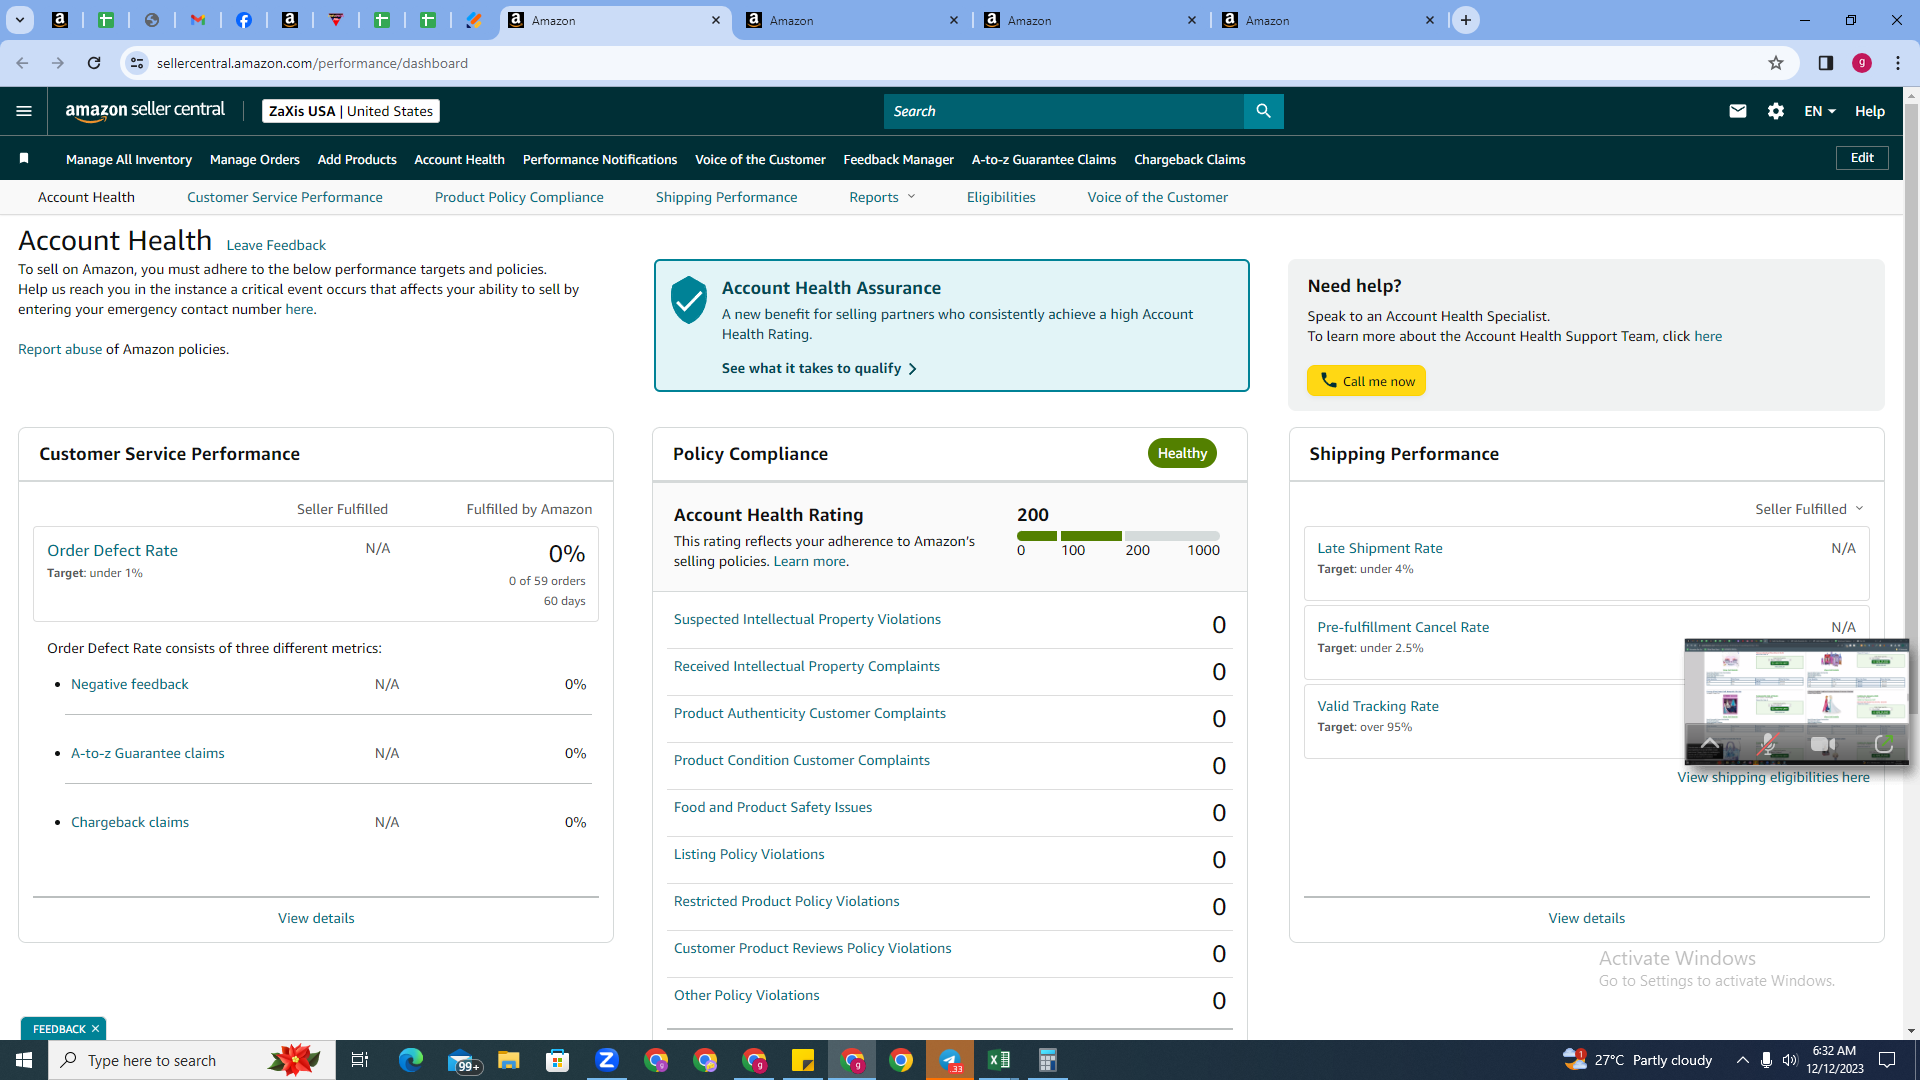The image size is (1920, 1080).
Task: Expand the meeting overlay with the up arrow
Action: pos(1709,744)
